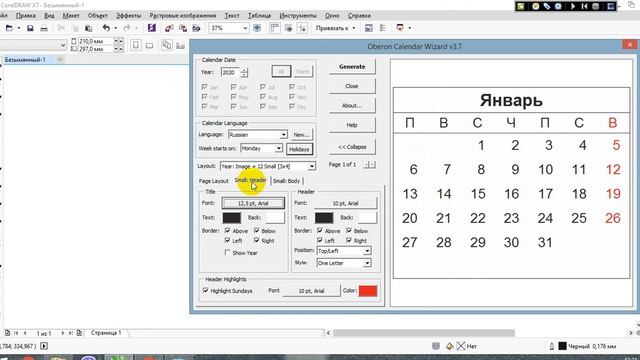Click the Undo arrow icon
640x360 pixels.
point(106,28)
